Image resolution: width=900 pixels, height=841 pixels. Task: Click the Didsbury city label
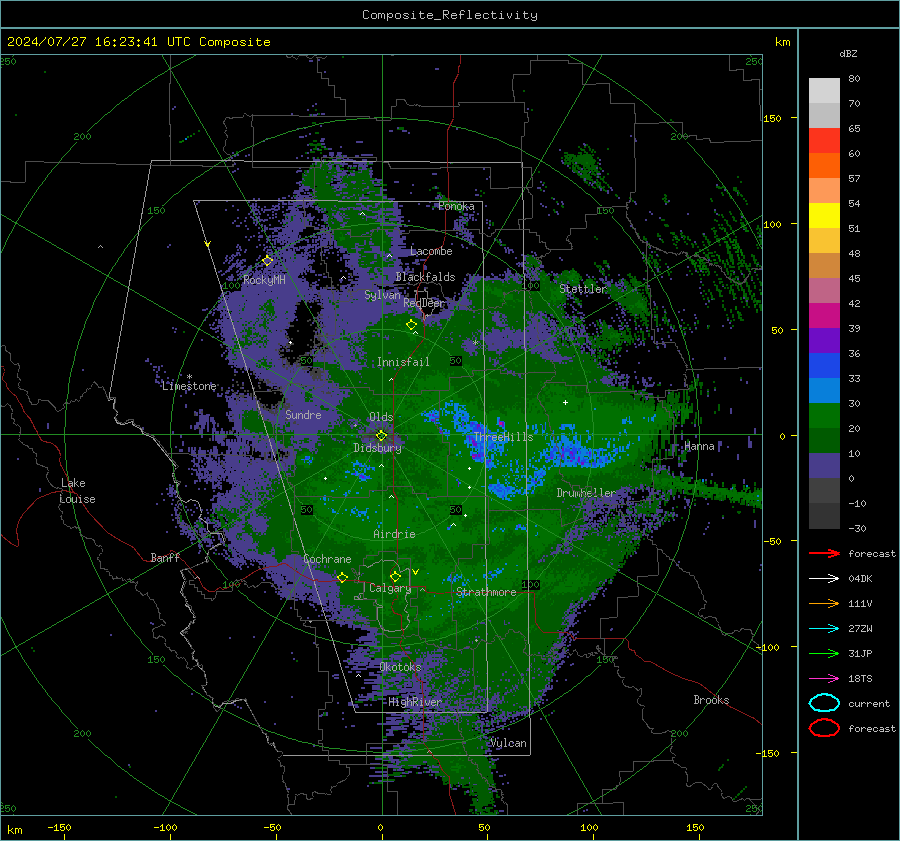377,448
